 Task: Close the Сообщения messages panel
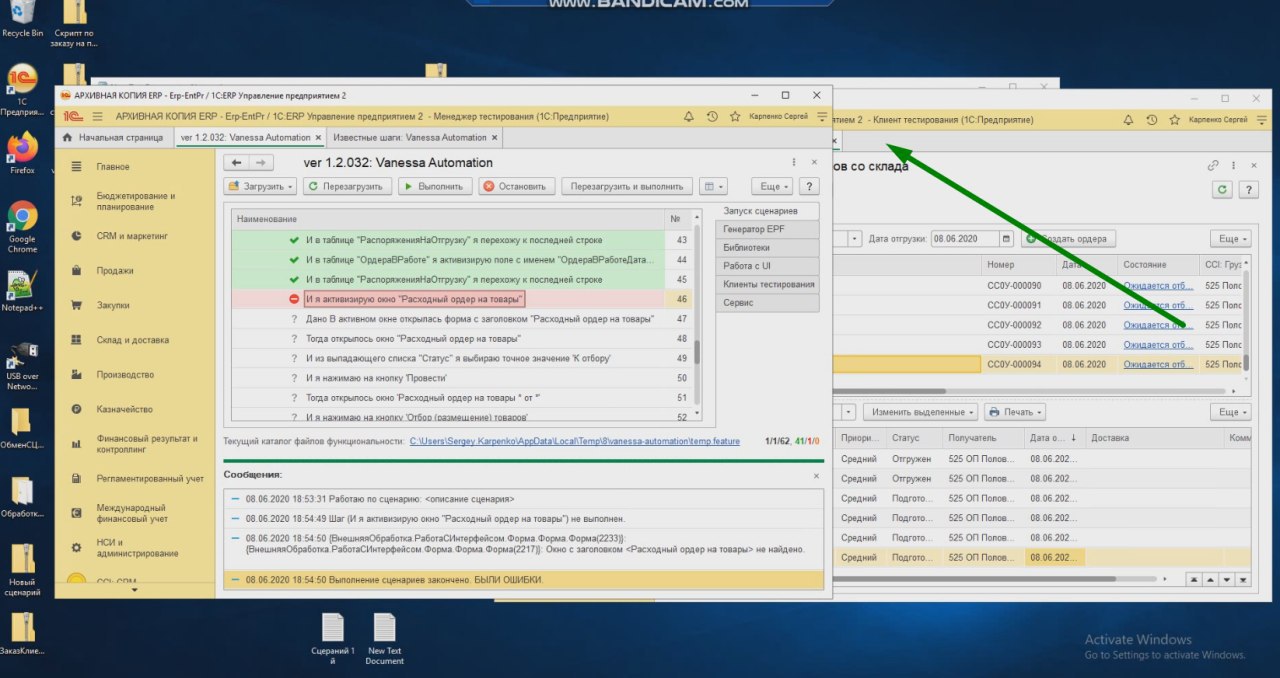point(816,476)
